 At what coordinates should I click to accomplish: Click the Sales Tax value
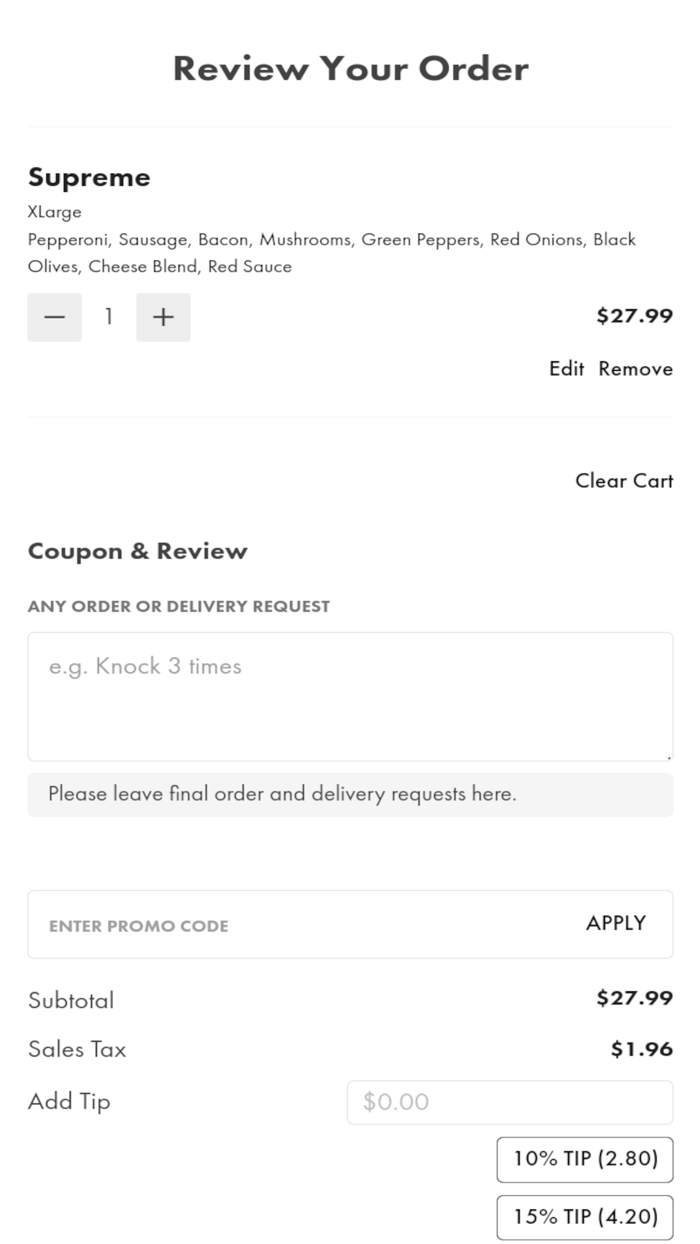(x=641, y=1048)
